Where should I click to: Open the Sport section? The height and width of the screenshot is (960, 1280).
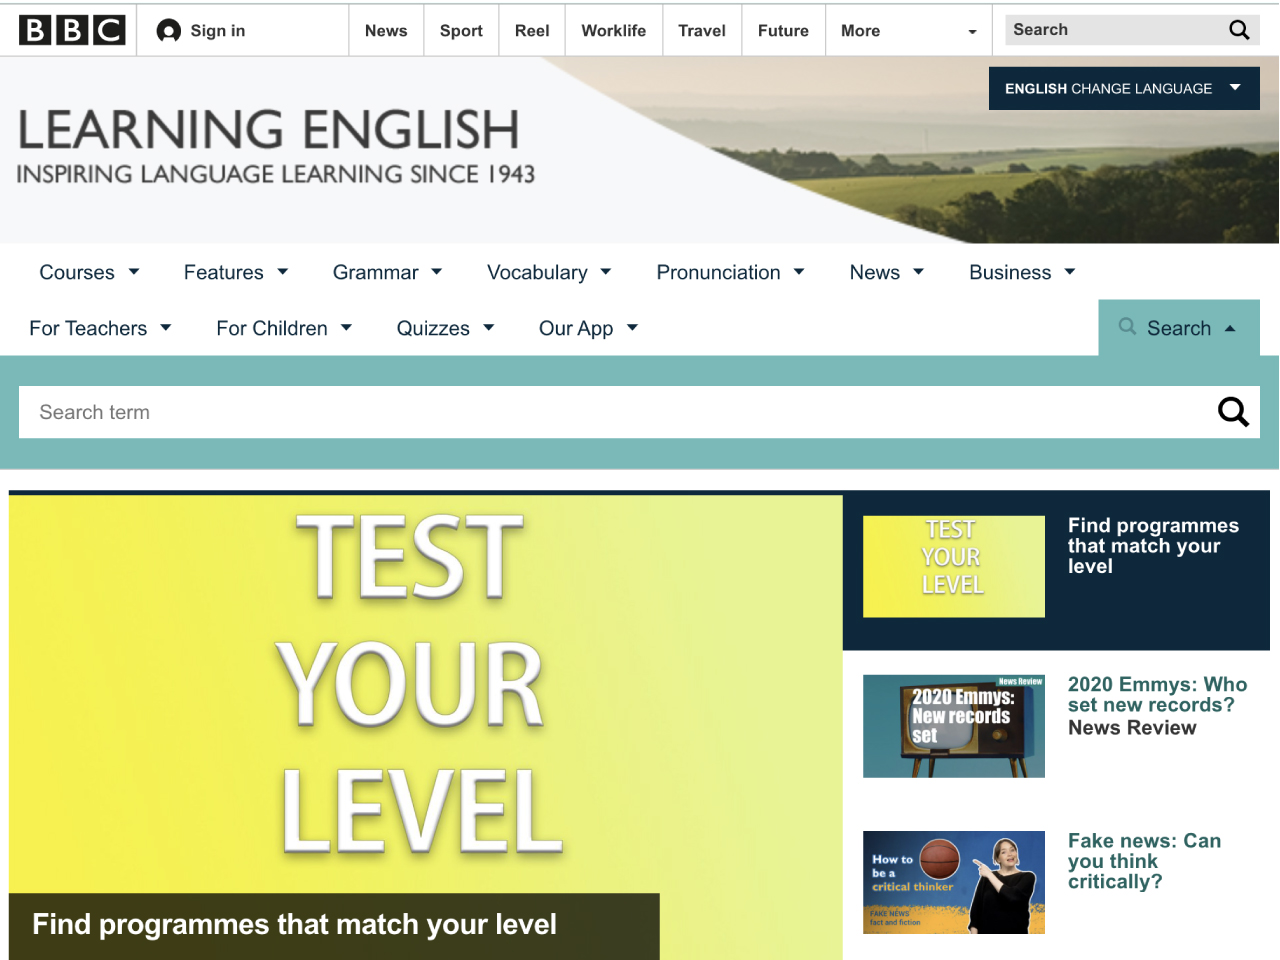point(461,31)
